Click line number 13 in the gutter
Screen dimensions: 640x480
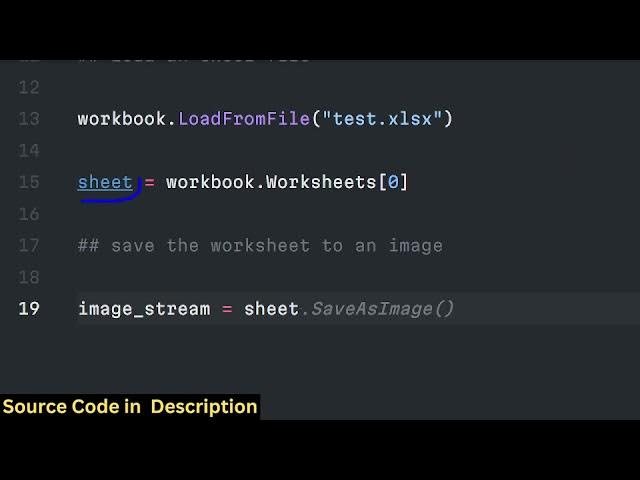pos(28,119)
